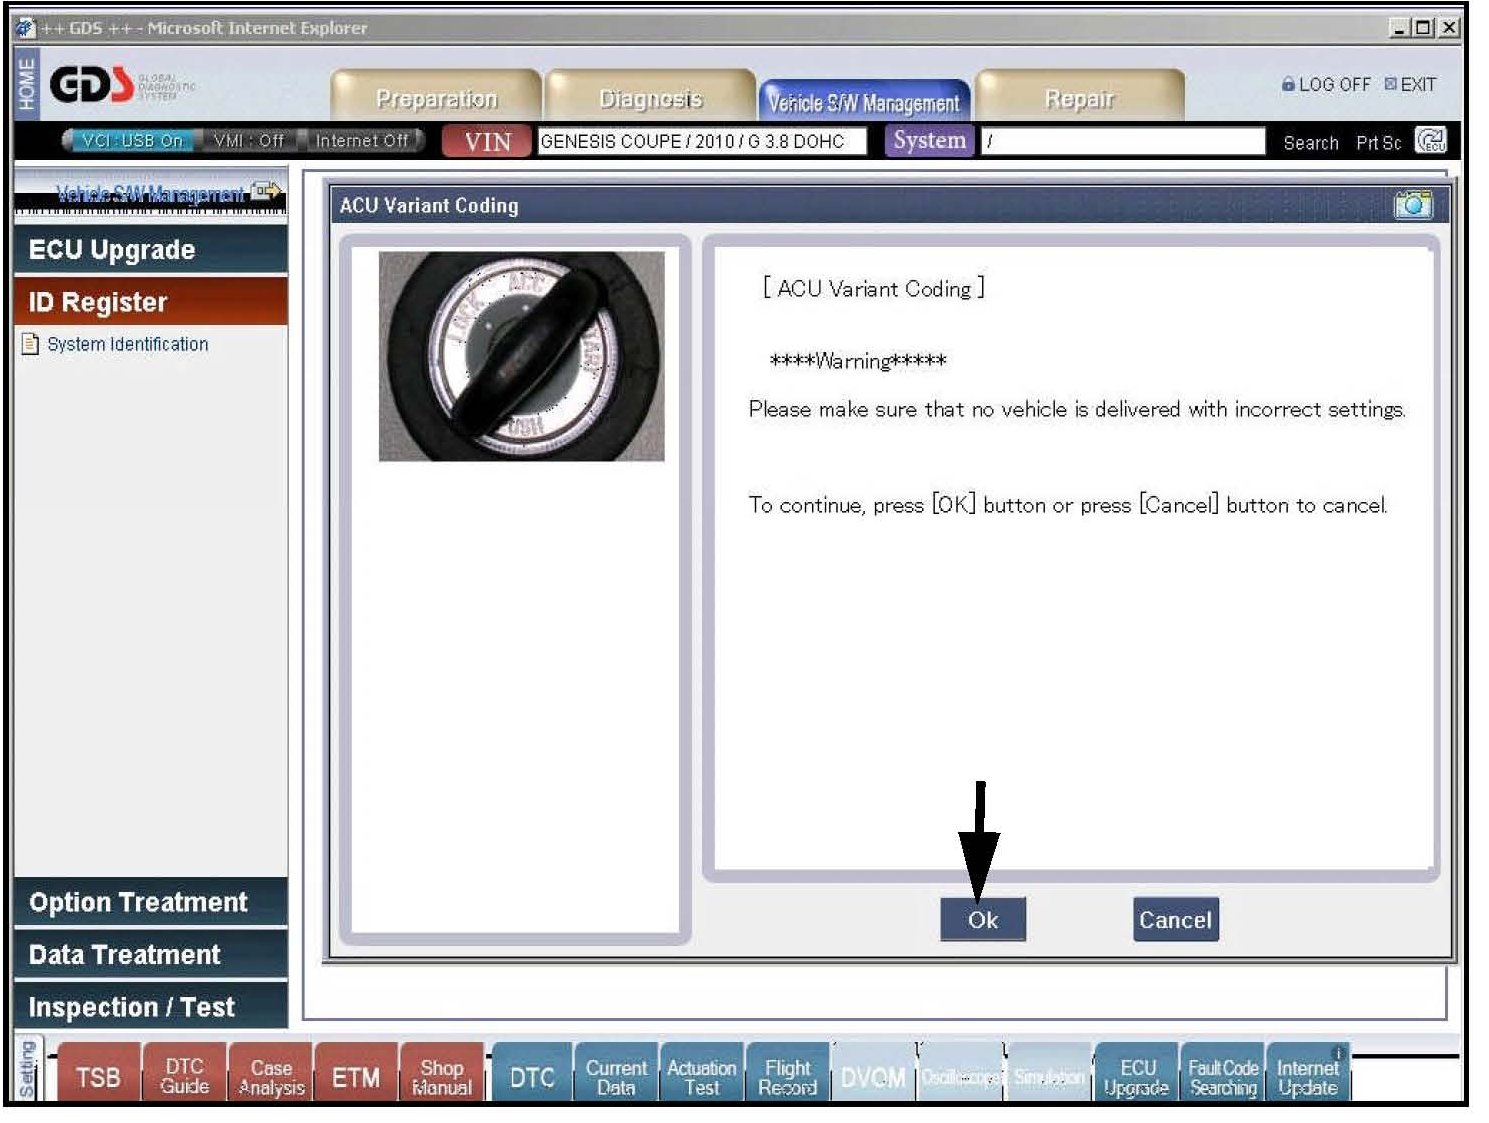Expand the Inspection / Test section
The height and width of the screenshot is (1123, 1489).
[x=150, y=1007]
